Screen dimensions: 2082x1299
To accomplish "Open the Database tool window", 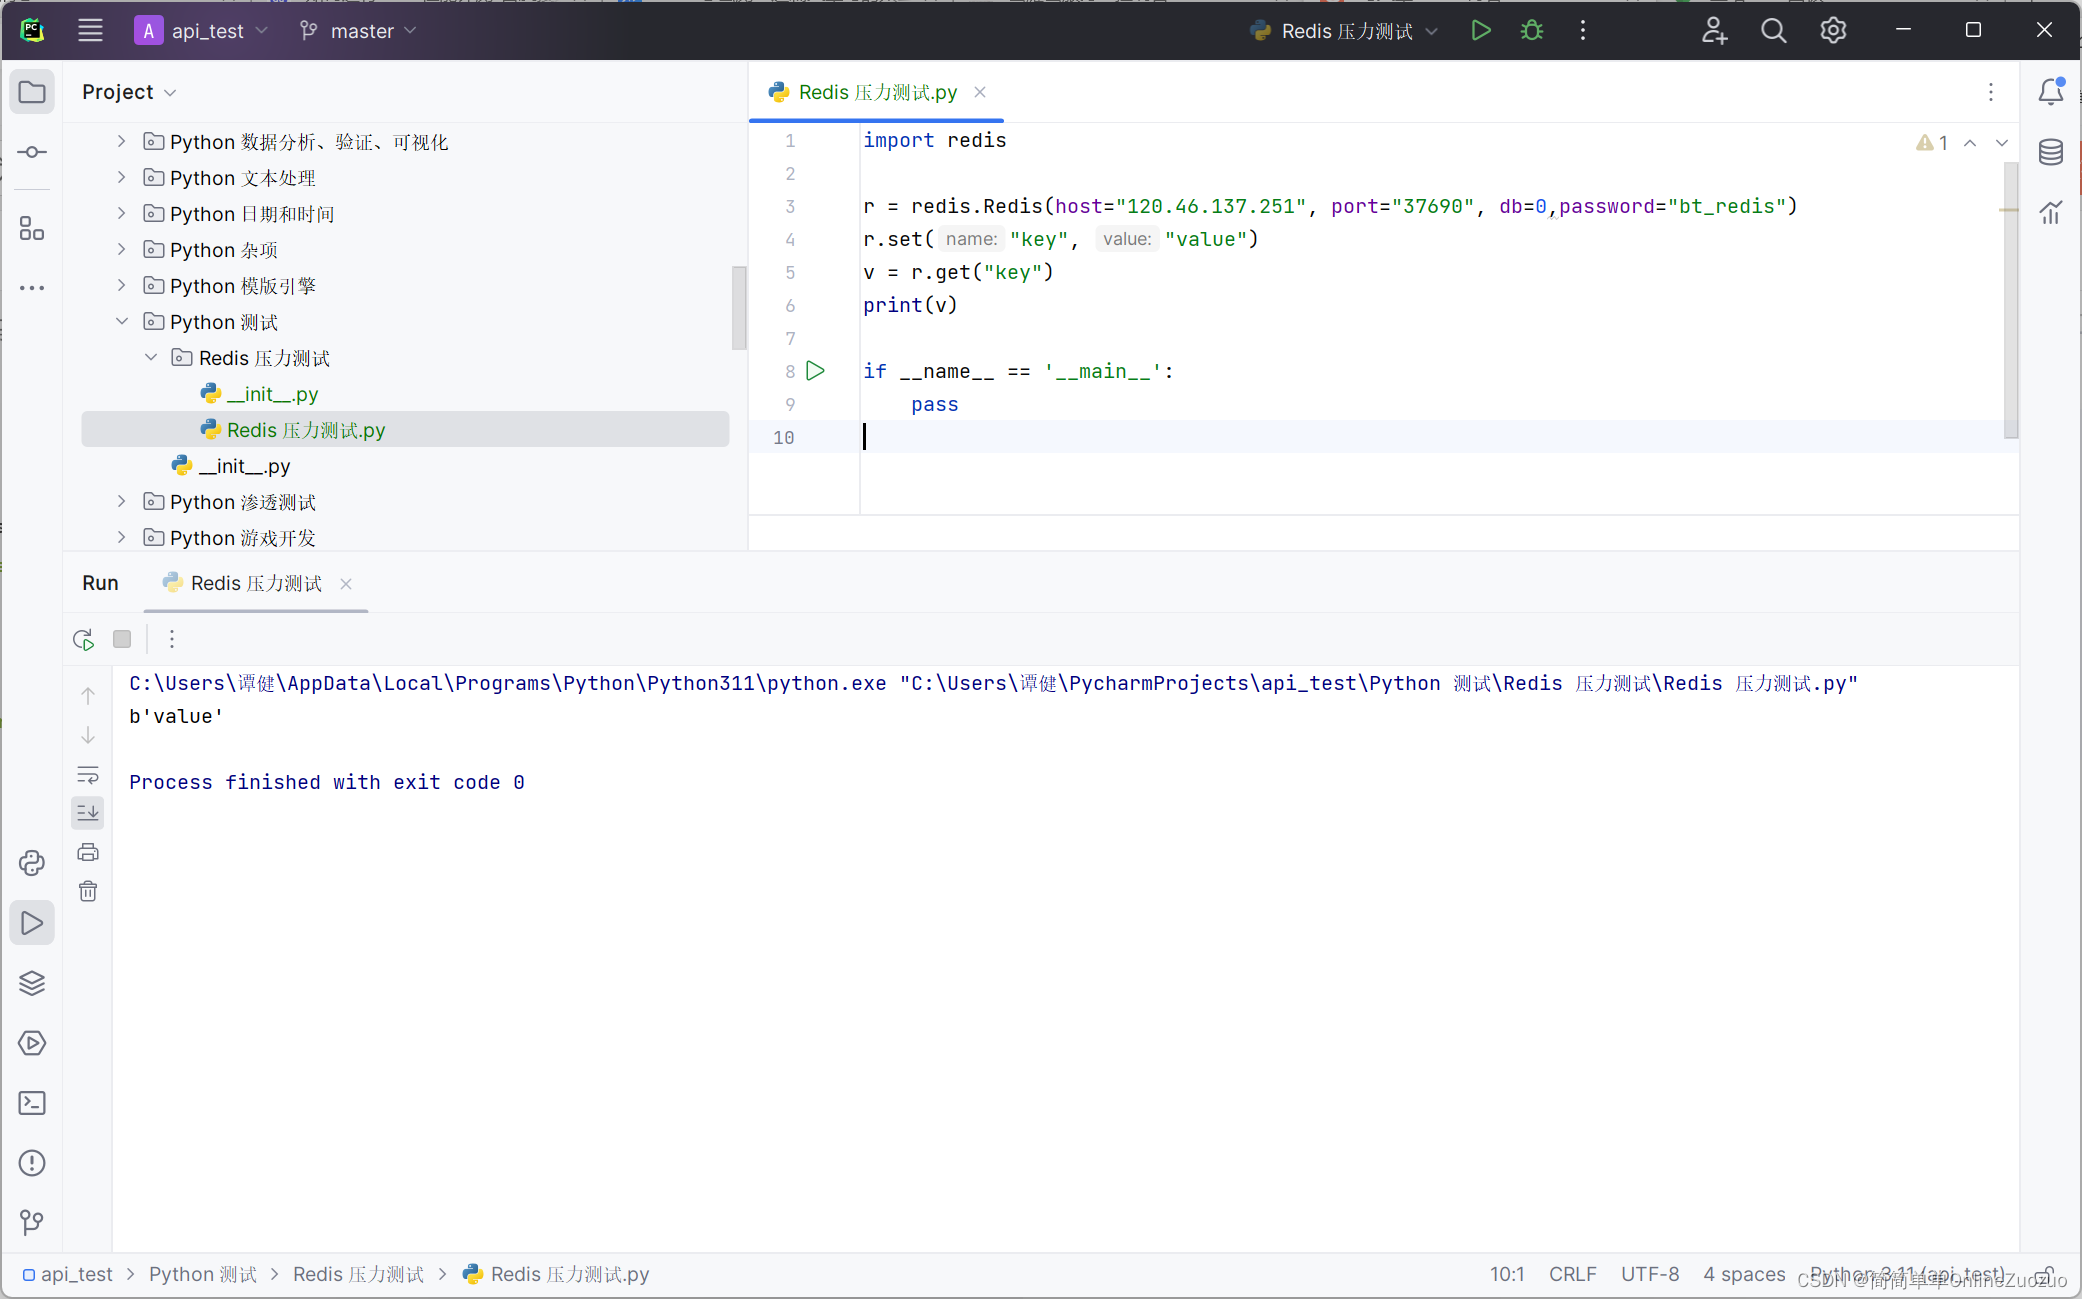I will [x=2050, y=152].
